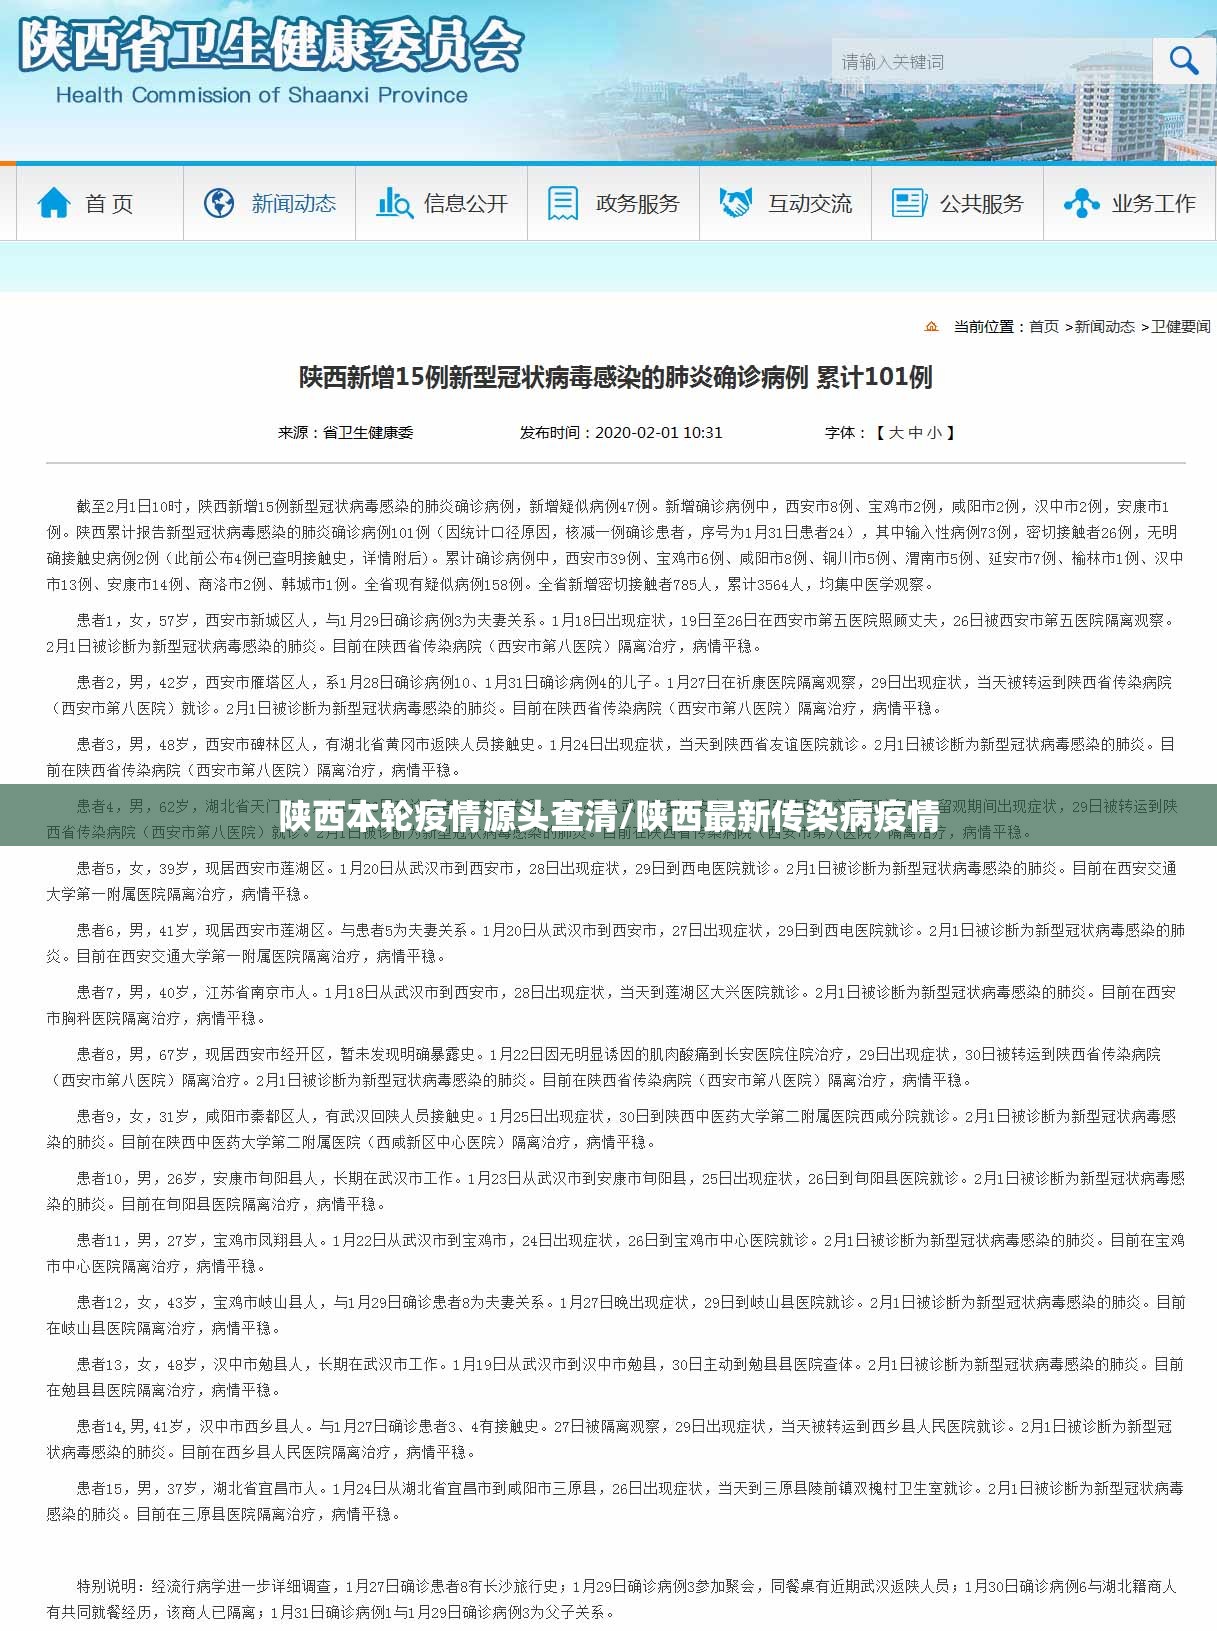Click the handshake icon beside 互动交流
1217x1631 pixels.
click(x=736, y=203)
